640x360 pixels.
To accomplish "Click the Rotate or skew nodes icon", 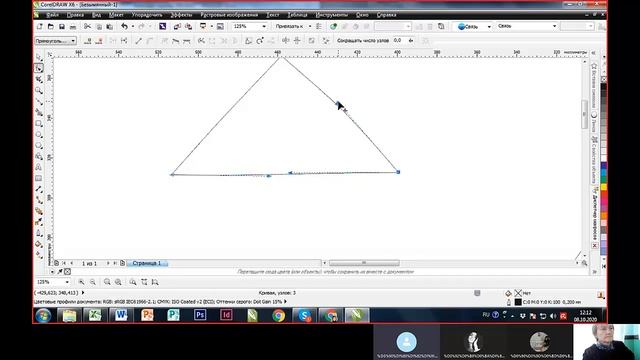I will pyautogui.click(x=260, y=41).
